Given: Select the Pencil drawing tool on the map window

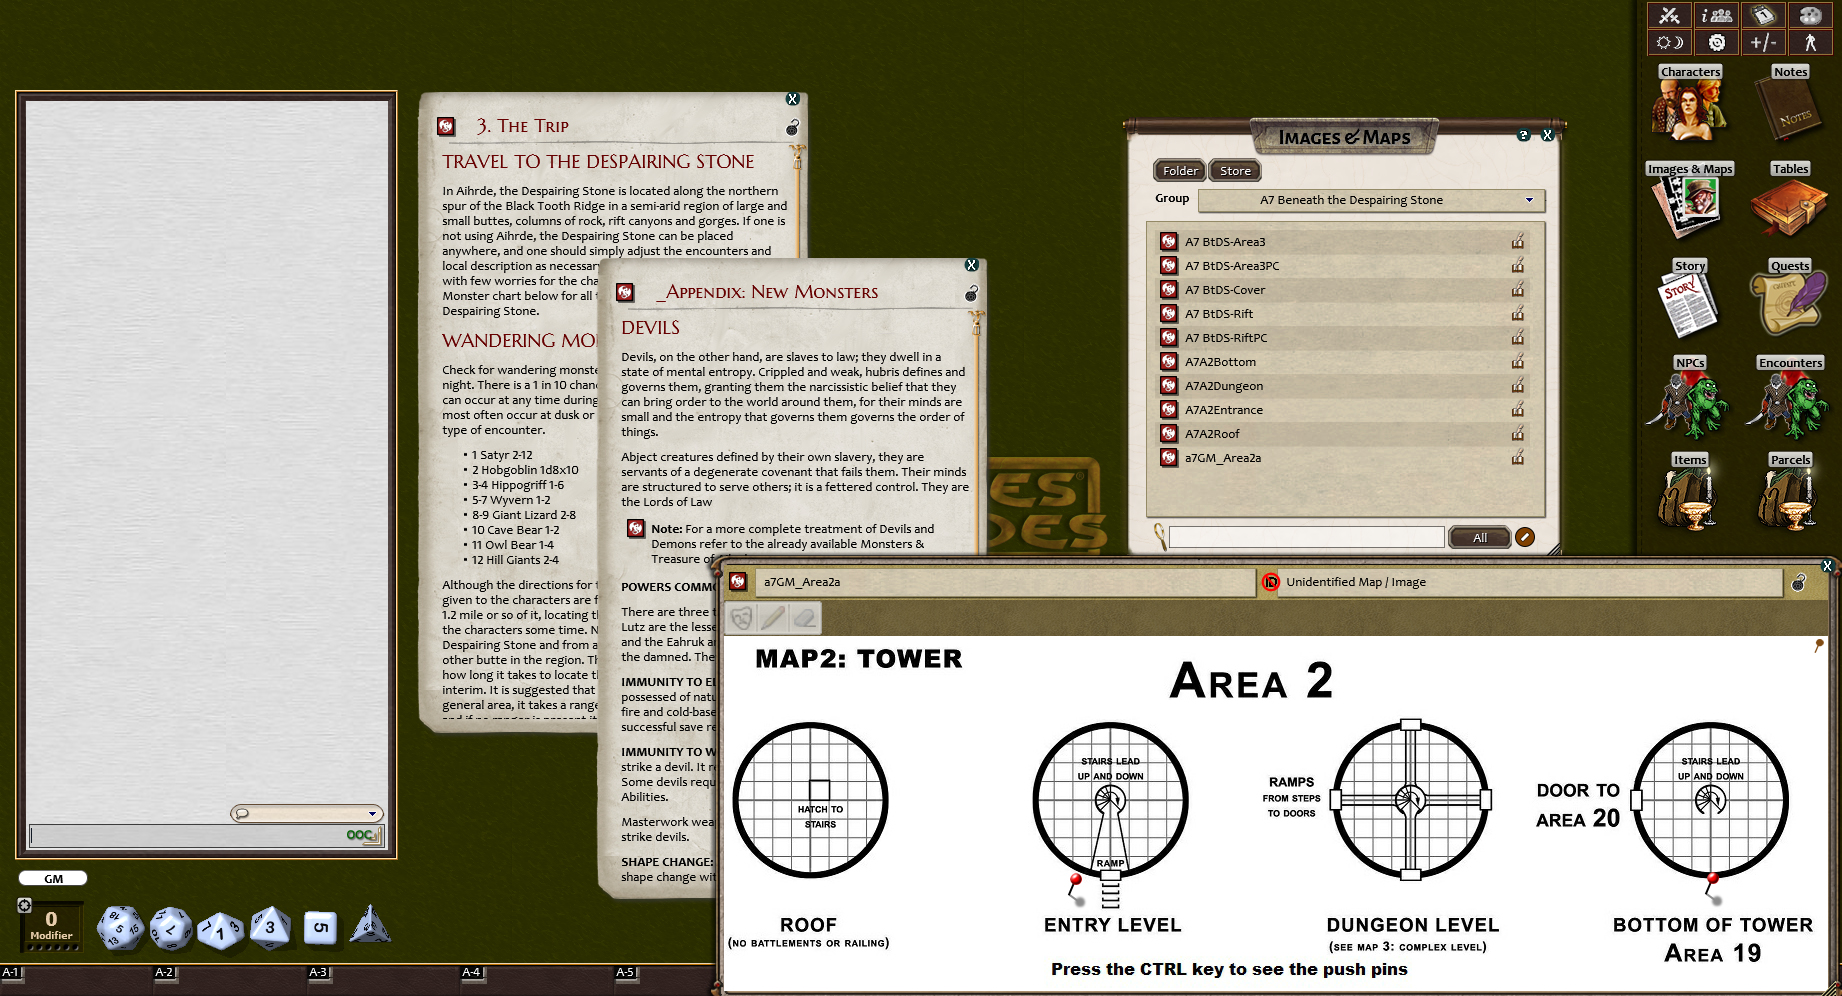Looking at the screenshot, I should (x=771, y=617).
